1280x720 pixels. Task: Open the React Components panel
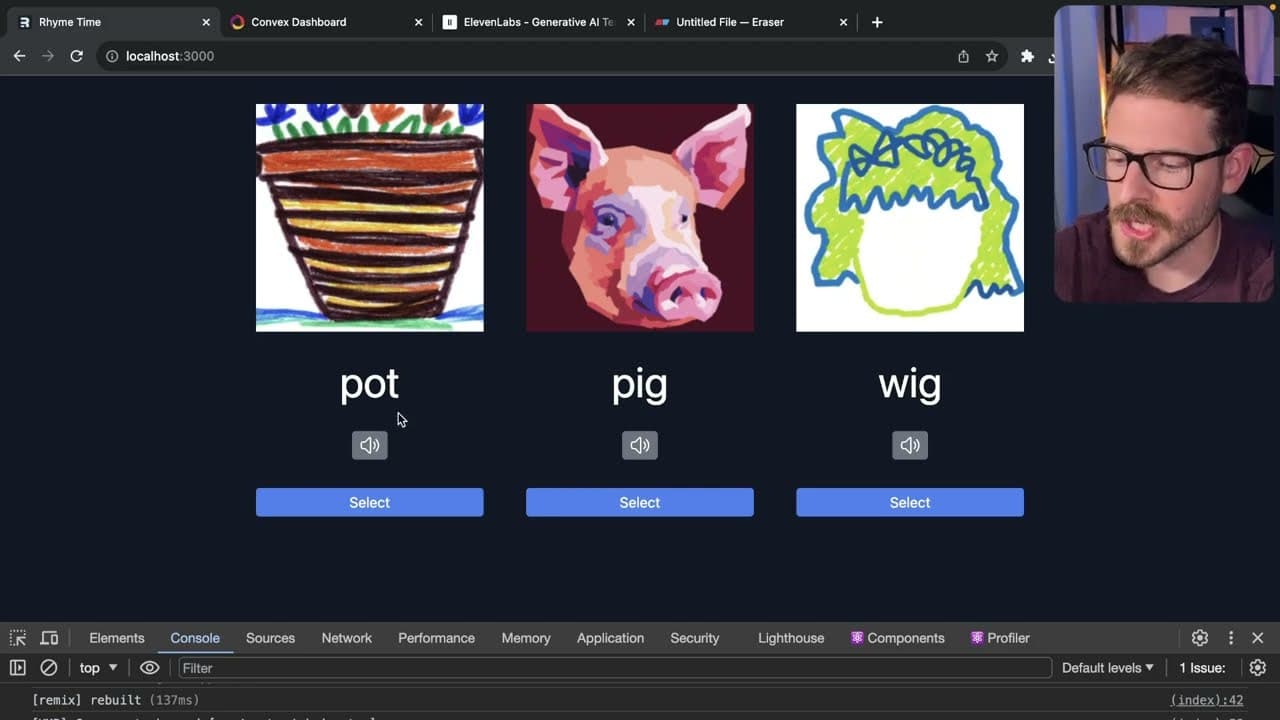tap(897, 638)
